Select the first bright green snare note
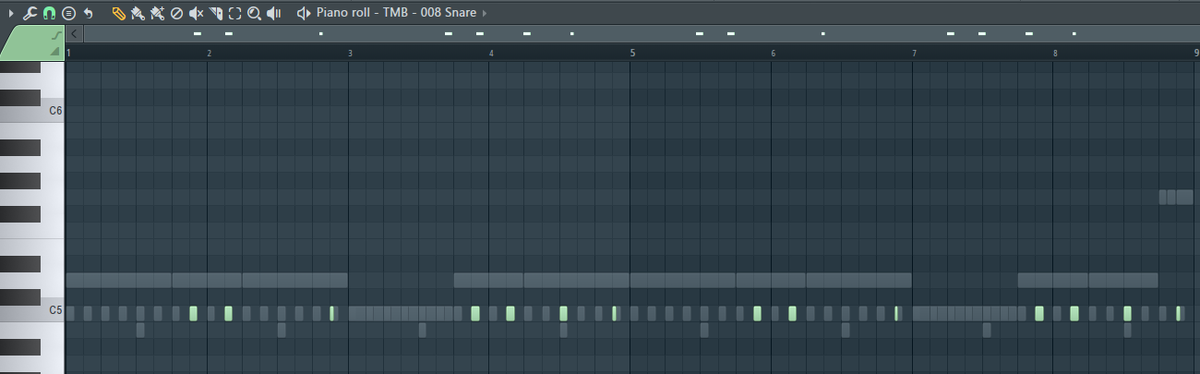Screen dimensions: 1200x374 tap(193, 313)
